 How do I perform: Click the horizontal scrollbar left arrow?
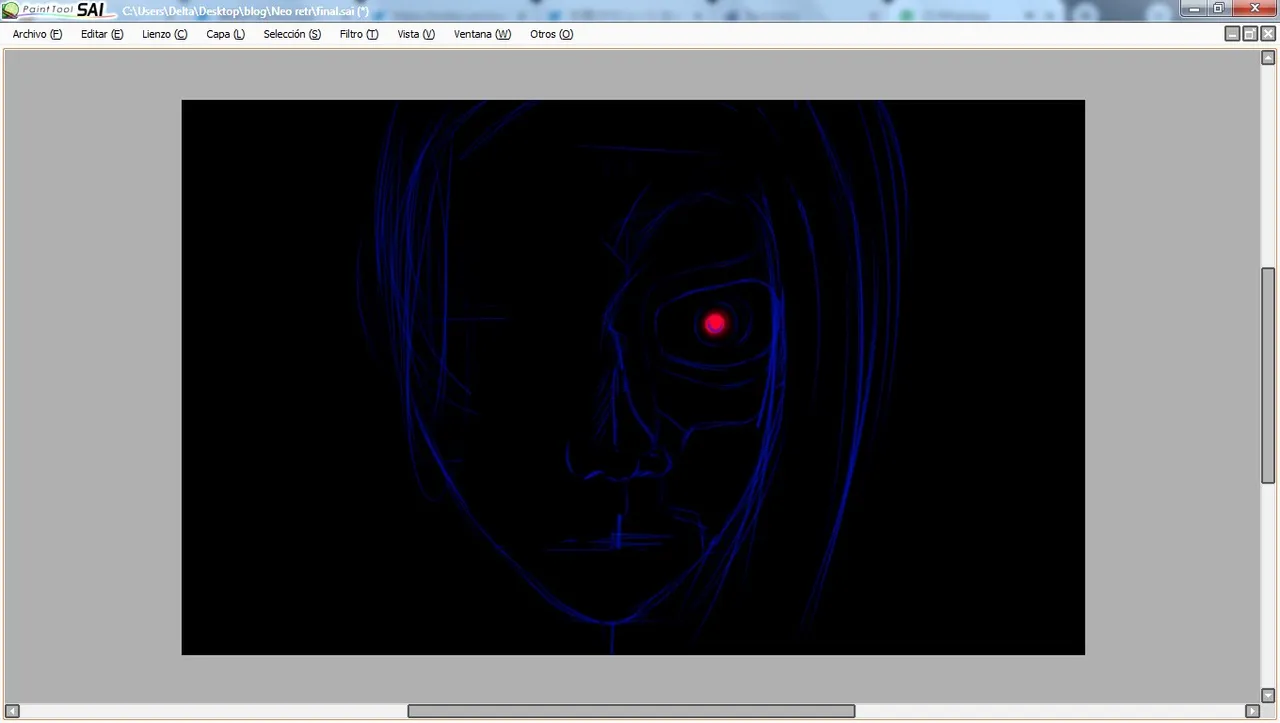pyautogui.click(x=13, y=711)
